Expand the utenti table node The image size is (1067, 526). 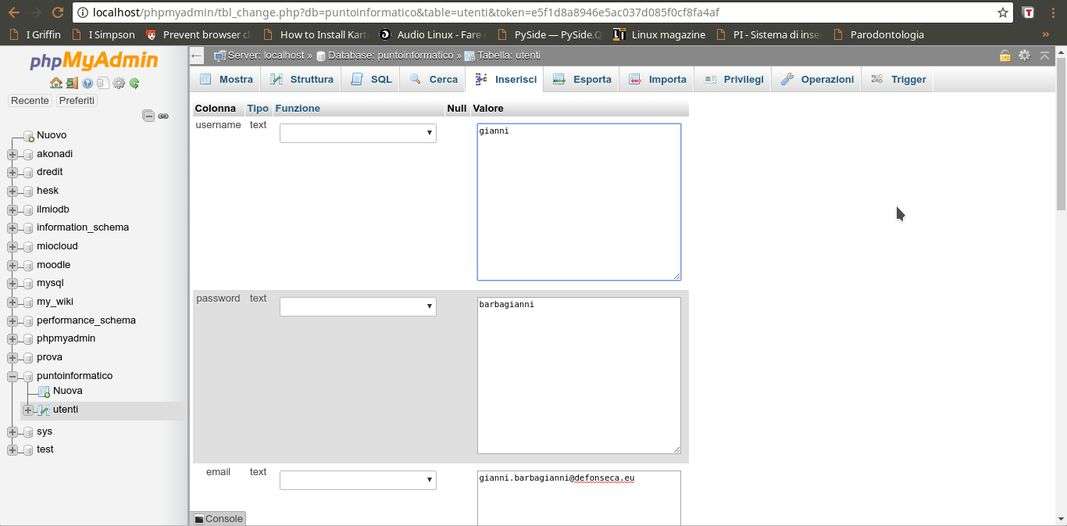tap(28, 410)
